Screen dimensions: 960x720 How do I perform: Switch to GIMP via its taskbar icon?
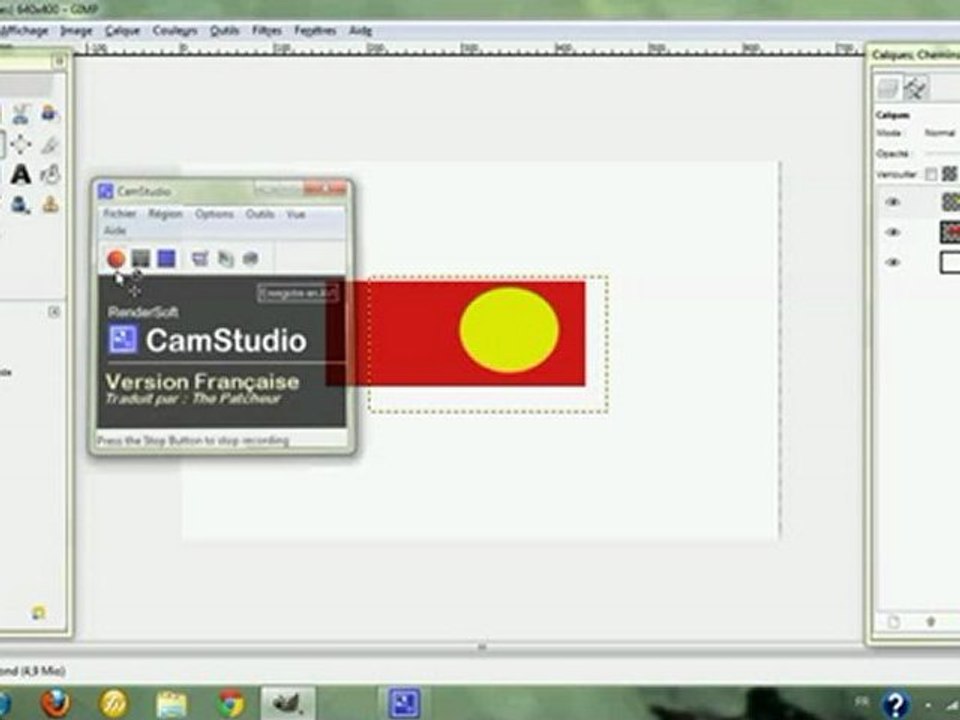288,703
